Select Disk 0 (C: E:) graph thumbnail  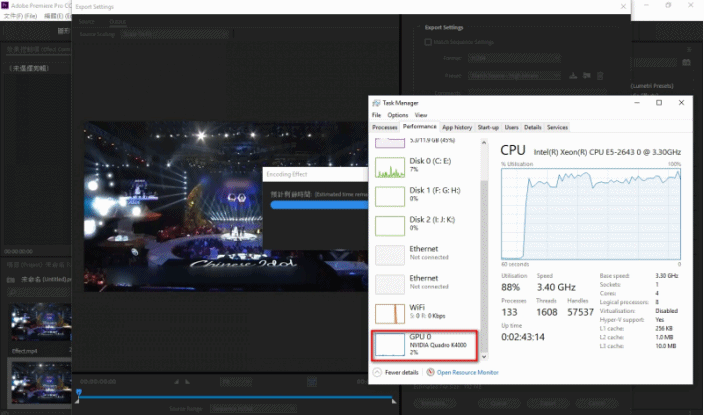tap(390, 168)
